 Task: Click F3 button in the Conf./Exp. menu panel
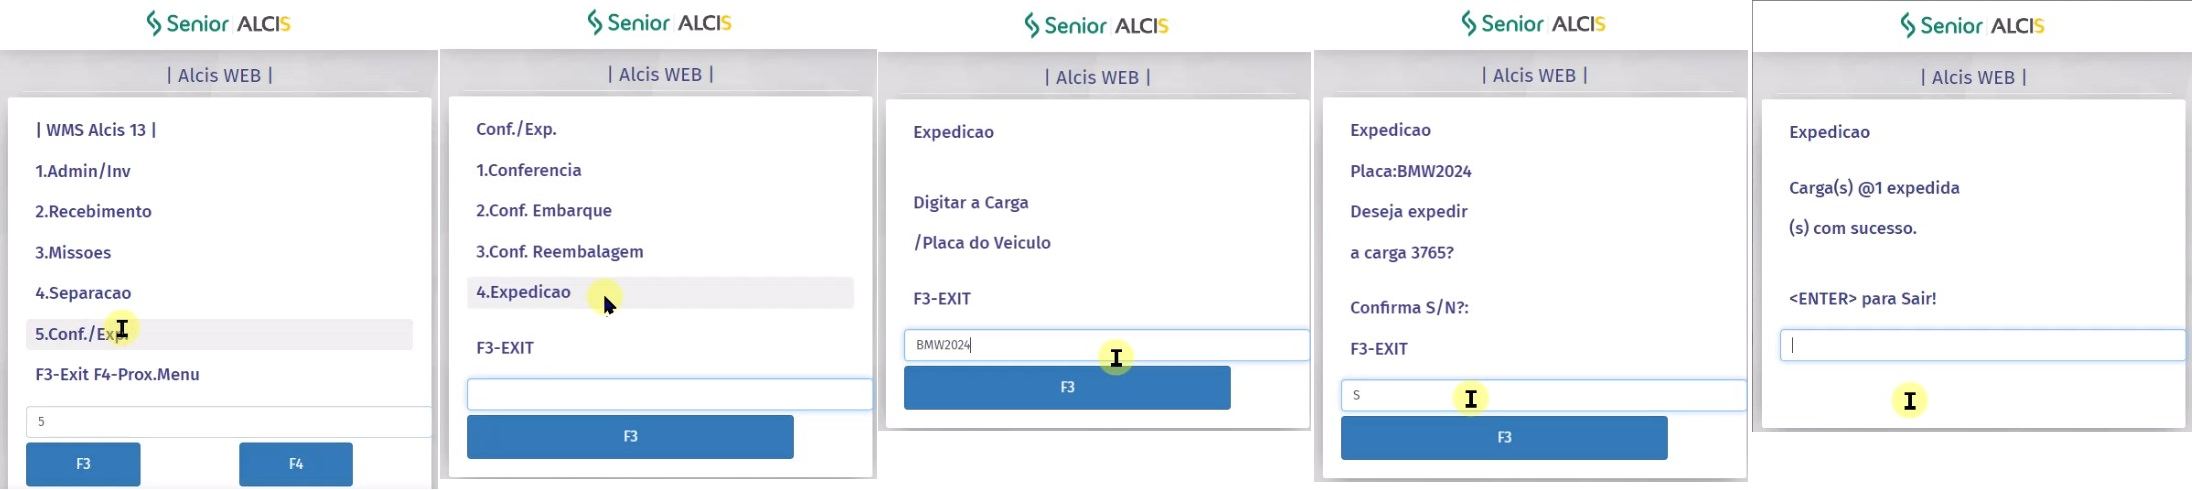pyautogui.click(x=630, y=437)
